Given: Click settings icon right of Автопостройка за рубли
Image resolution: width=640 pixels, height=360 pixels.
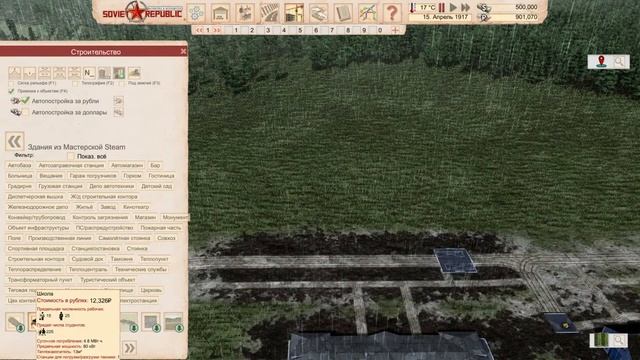Looking at the screenshot, I should pos(118,101).
